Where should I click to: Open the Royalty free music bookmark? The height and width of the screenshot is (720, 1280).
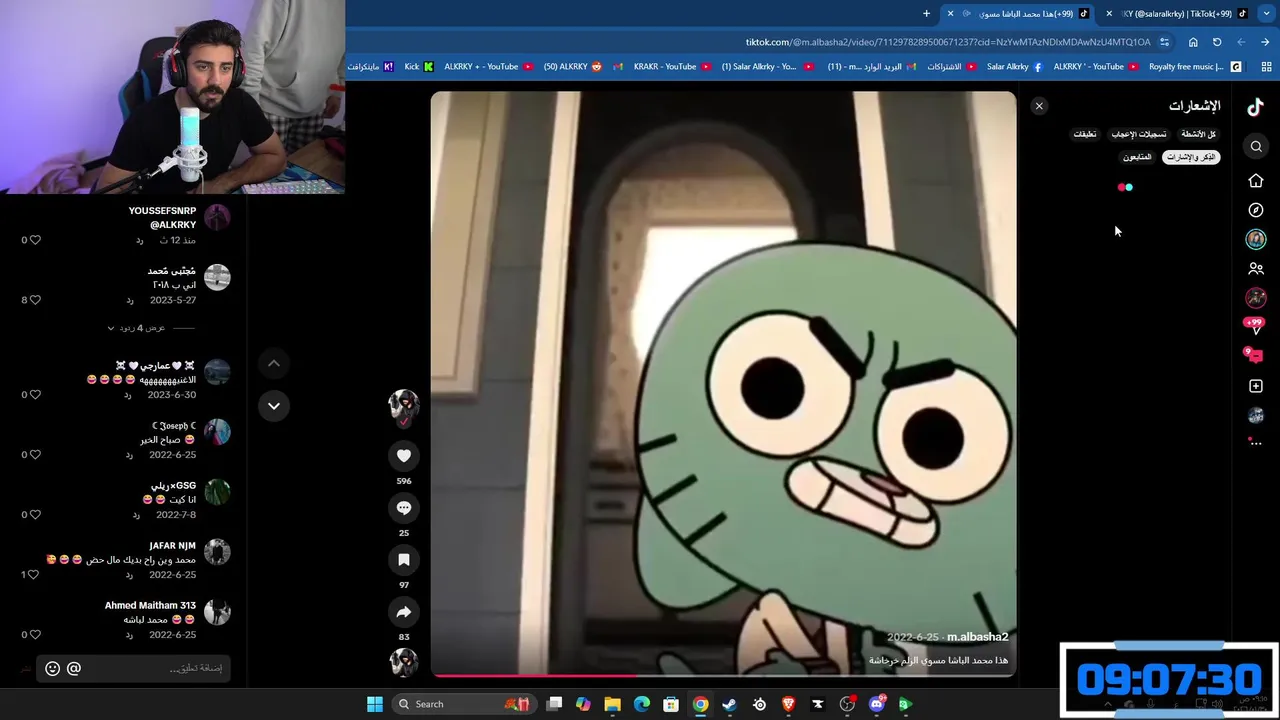(x=1194, y=67)
